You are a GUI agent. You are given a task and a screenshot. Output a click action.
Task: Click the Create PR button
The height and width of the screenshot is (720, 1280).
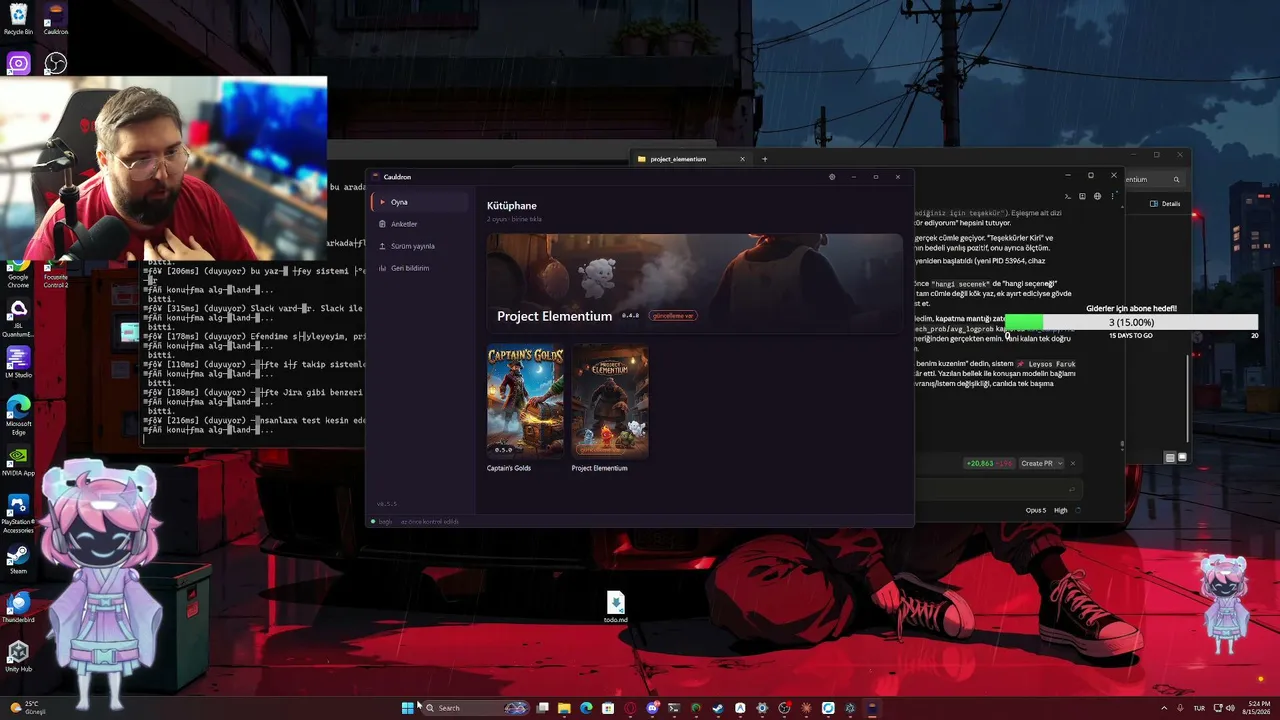pyautogui.click(x=1036, y=464)
